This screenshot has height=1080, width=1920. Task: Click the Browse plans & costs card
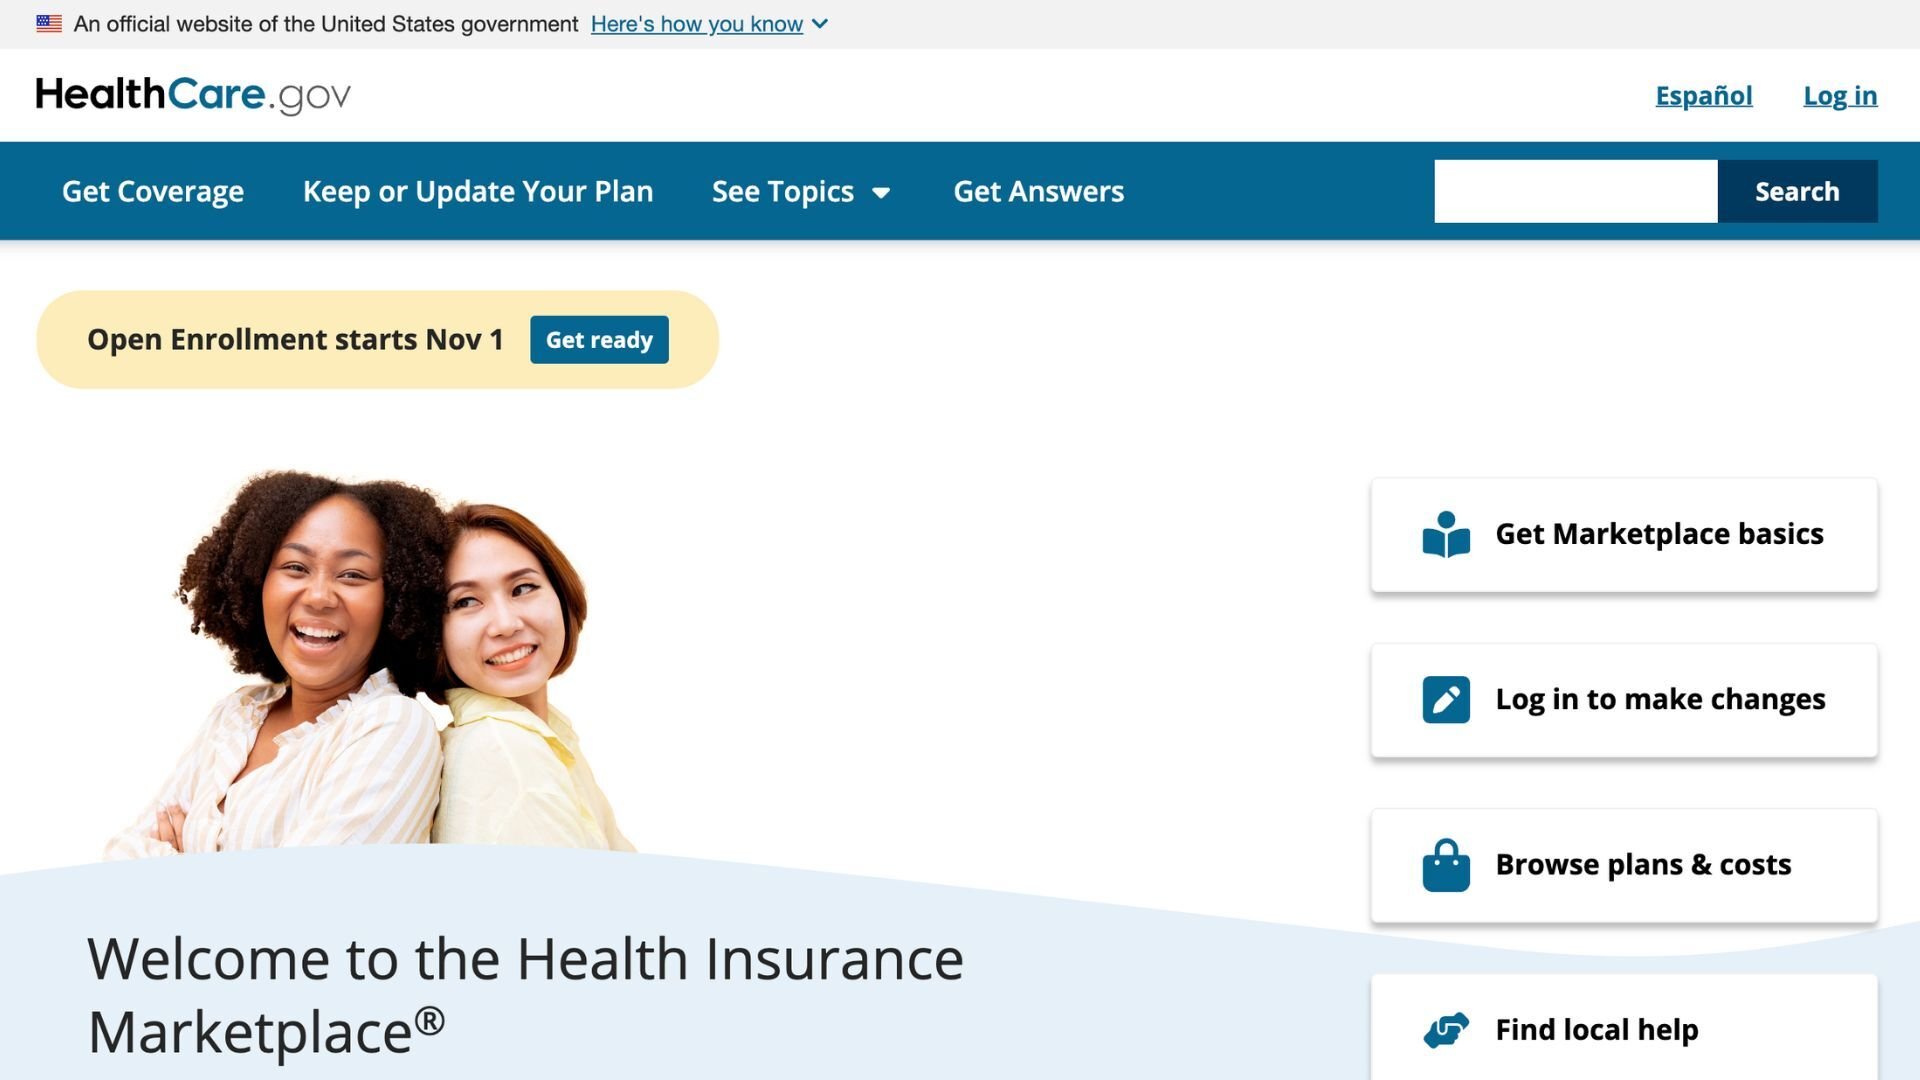click(1625, 862)
